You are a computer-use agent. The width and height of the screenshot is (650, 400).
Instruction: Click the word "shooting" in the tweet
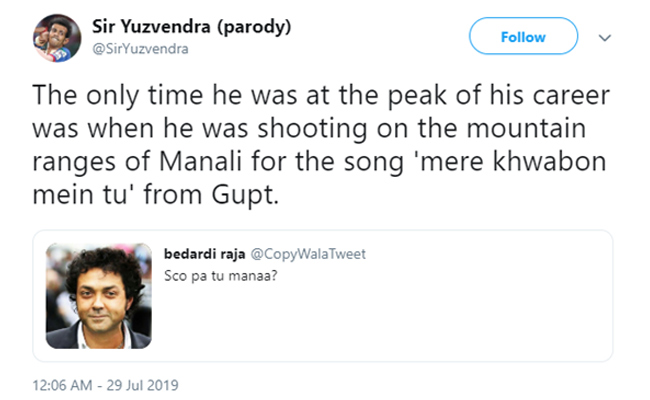[x=313, y=129]
